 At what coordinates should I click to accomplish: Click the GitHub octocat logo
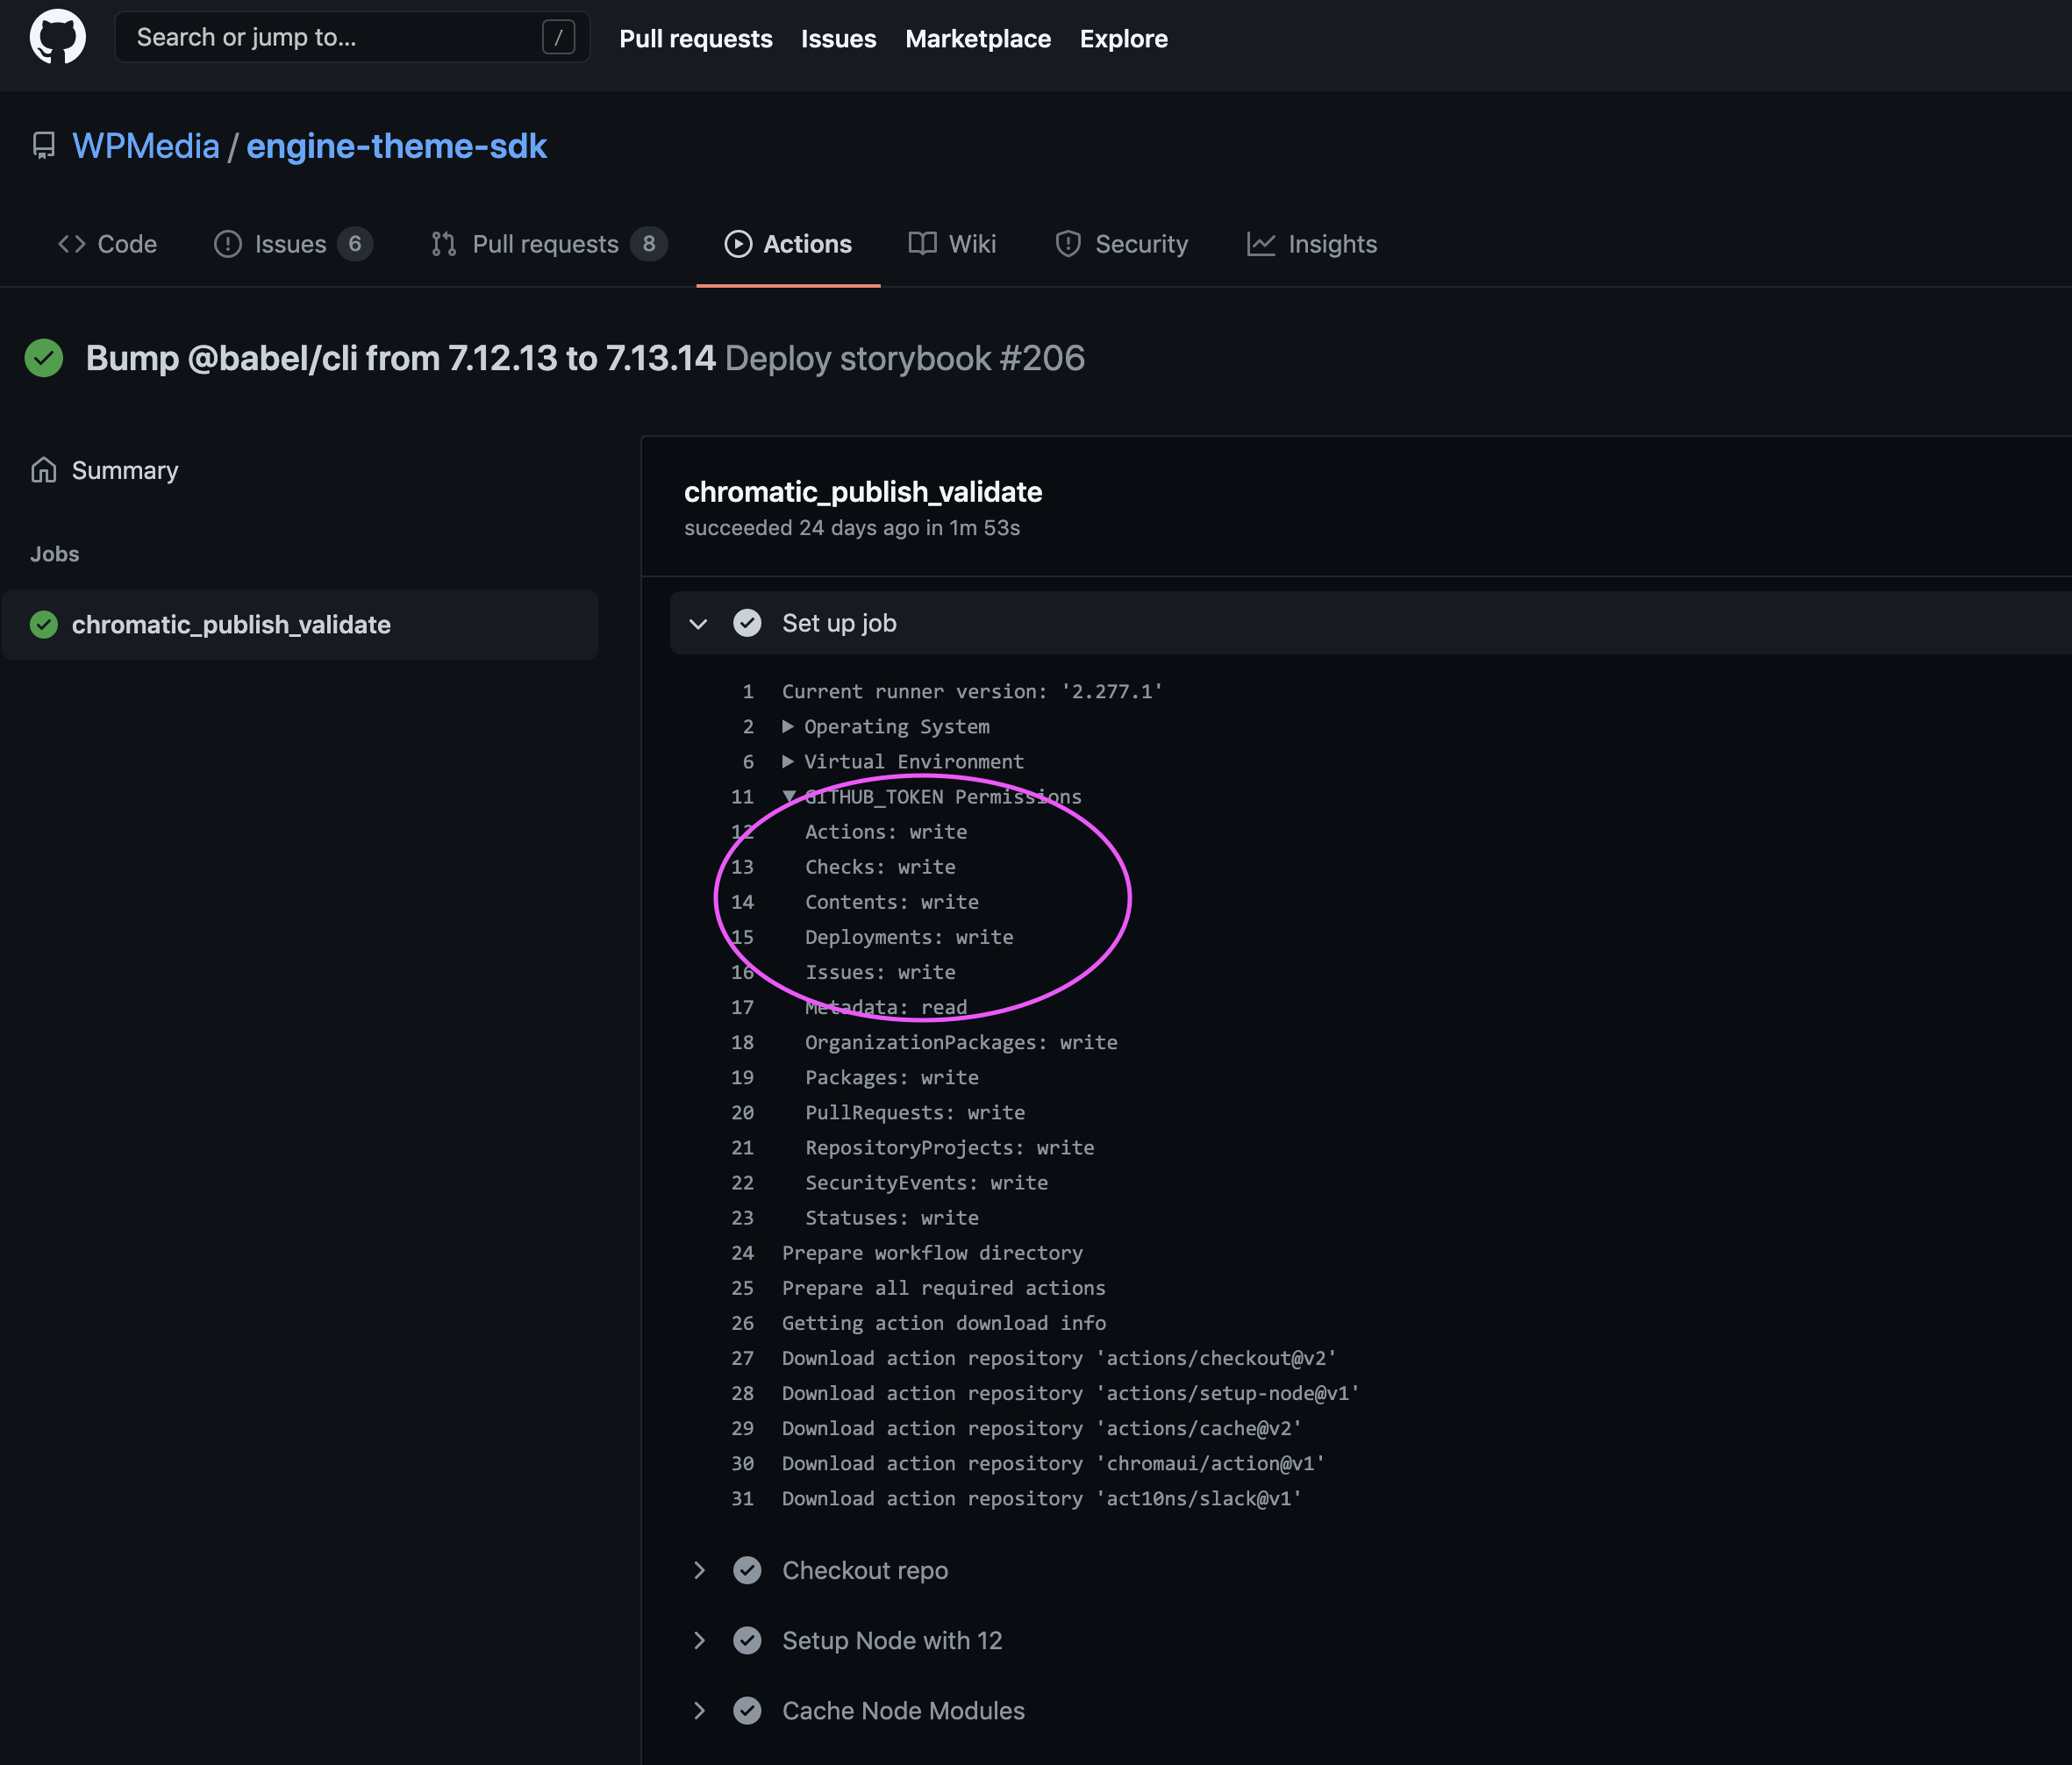tap(57, 37)
